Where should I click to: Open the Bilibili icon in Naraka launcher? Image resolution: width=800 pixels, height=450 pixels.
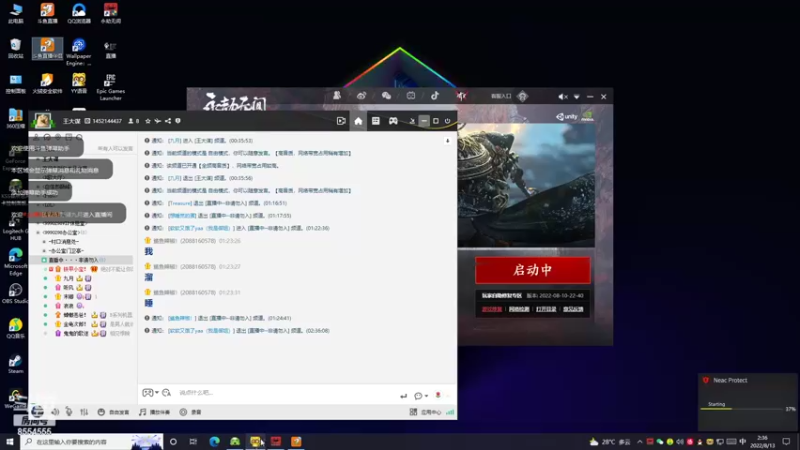point(411,96)
